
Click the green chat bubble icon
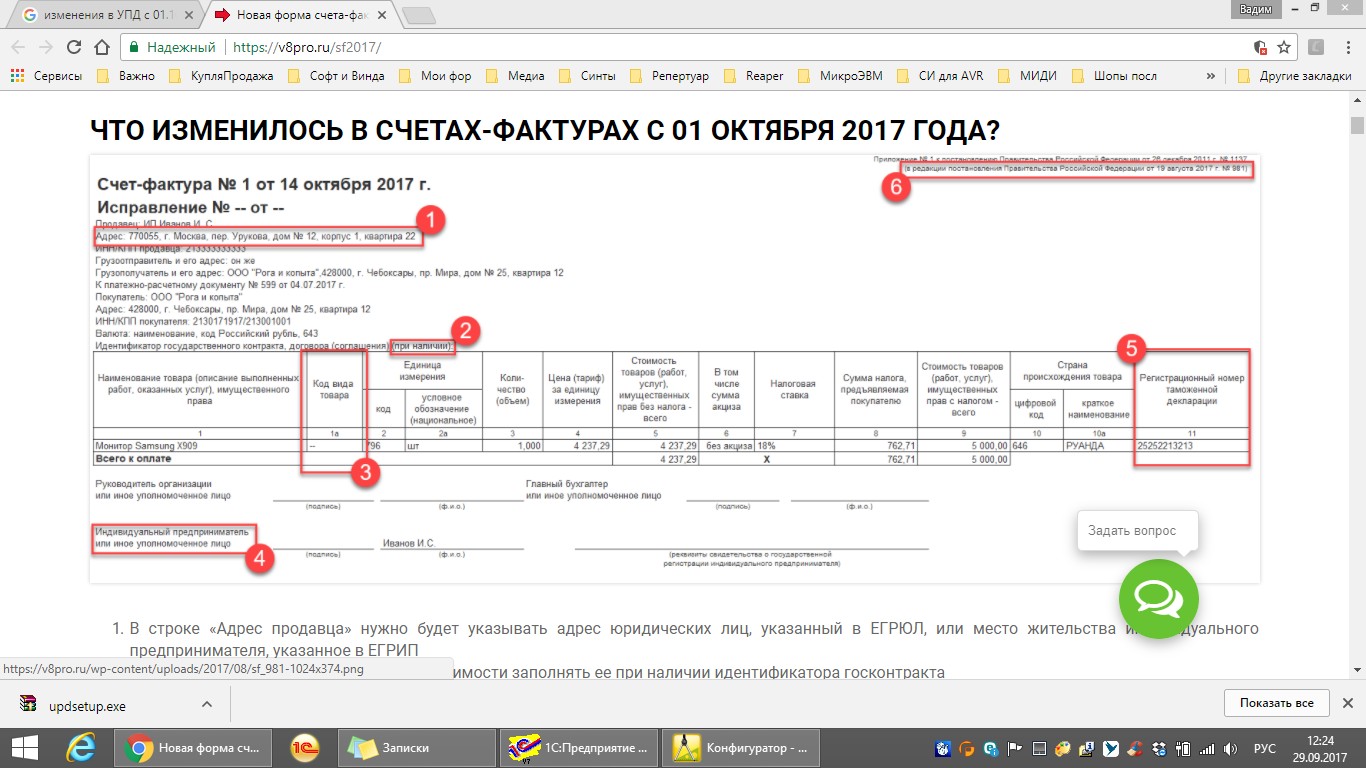(x=1158, y=600)
